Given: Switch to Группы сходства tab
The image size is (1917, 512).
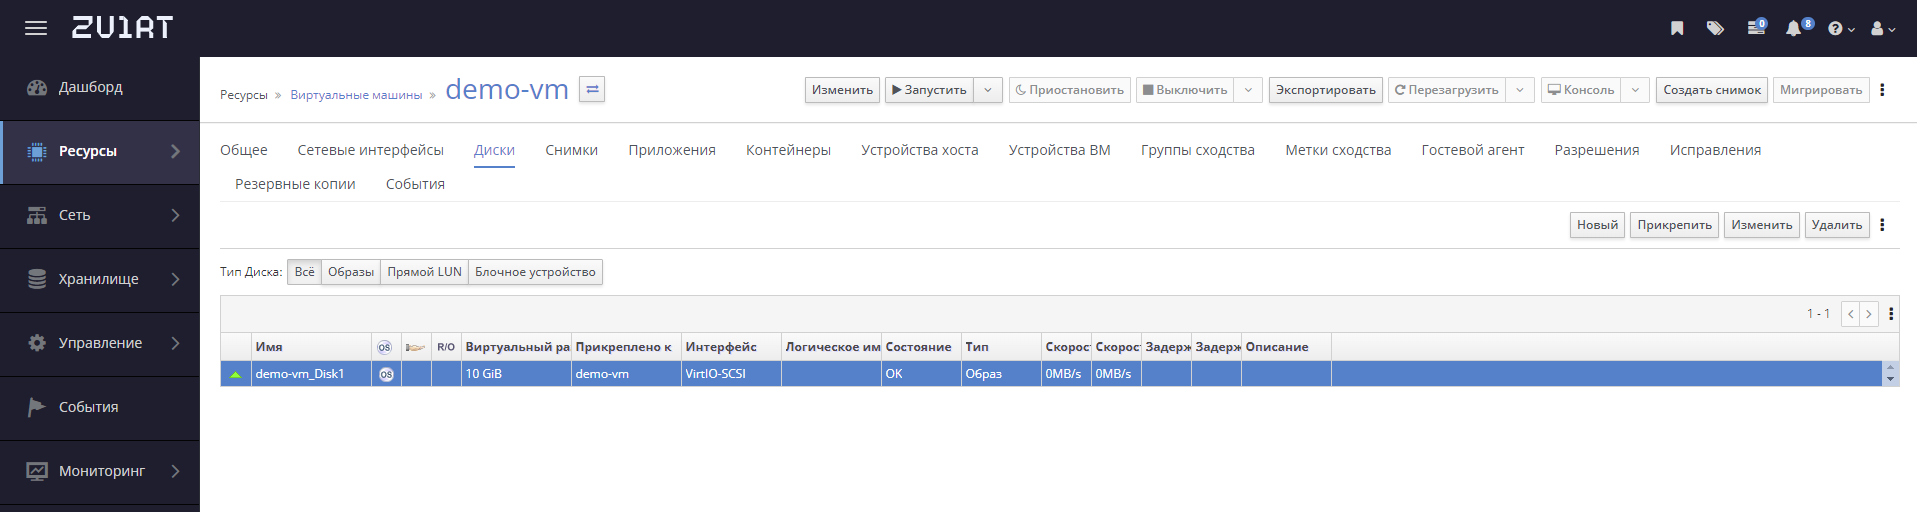Looking at the screenshot, I should (x=1198, y=150).
